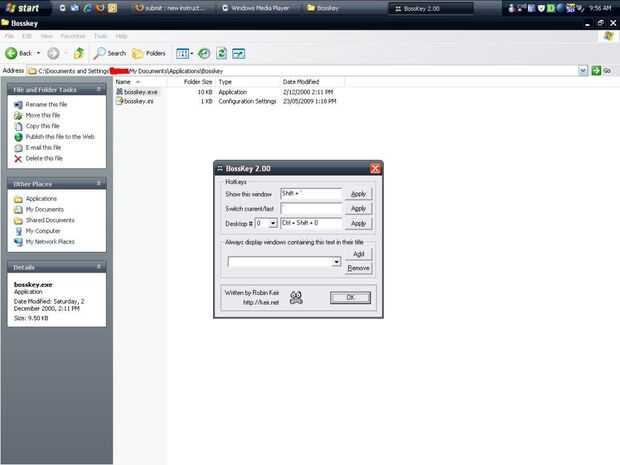
Task: Open Shared Documents link
Action: coord(50,220)
